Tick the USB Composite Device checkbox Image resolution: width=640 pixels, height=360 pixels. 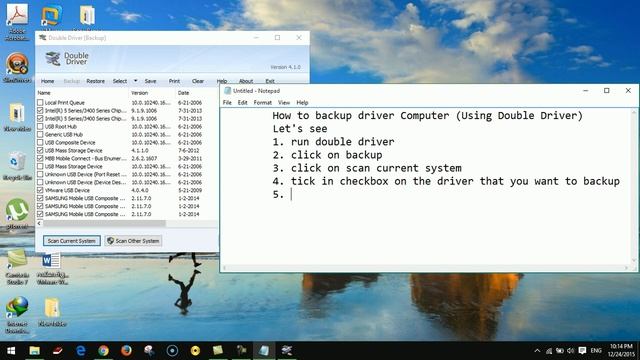(40, 142)
